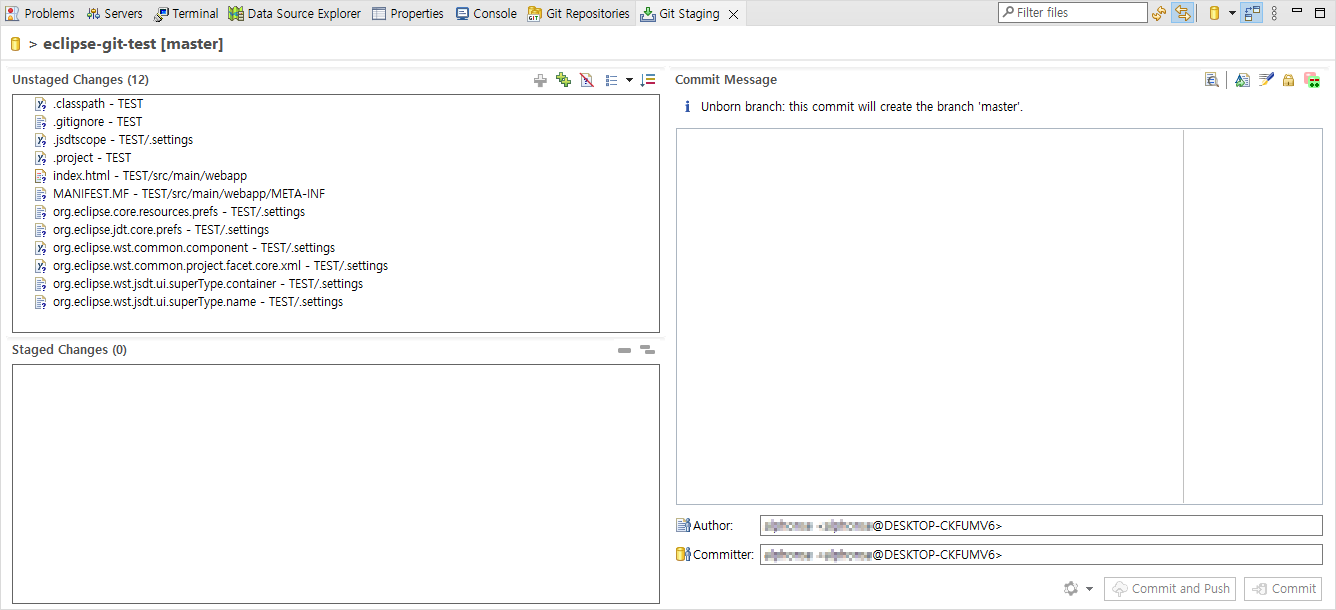The width and height of the screenshot is (1336, 610).
Task: Open presentation dropdown arrow in Unstaged Changes
Action: (629, 80)
